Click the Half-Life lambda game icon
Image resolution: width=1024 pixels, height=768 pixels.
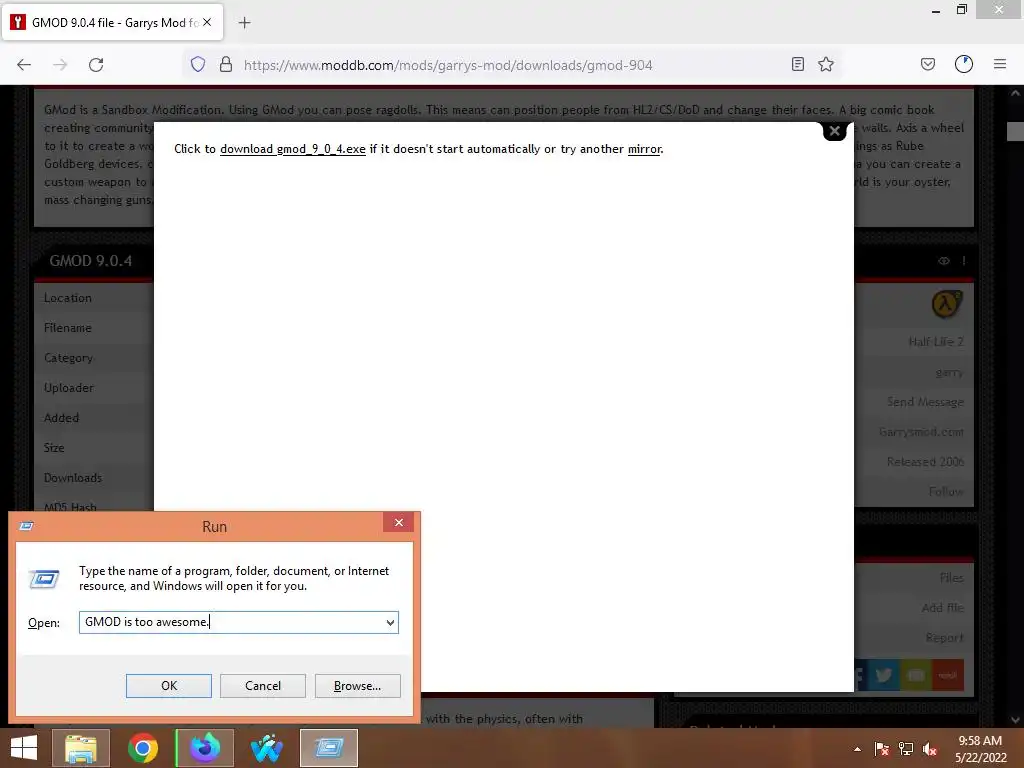coord(946,304)
